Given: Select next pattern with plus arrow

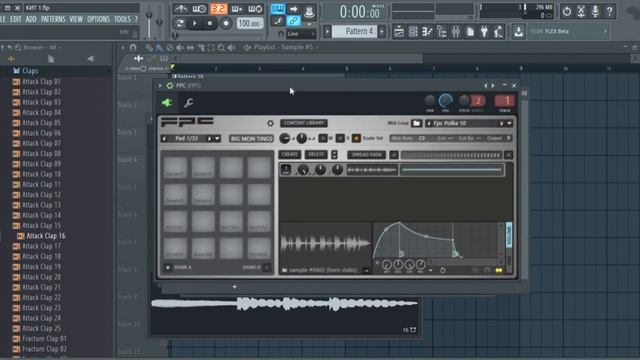Looking at the screenshot, I should [x=382, y=31].
